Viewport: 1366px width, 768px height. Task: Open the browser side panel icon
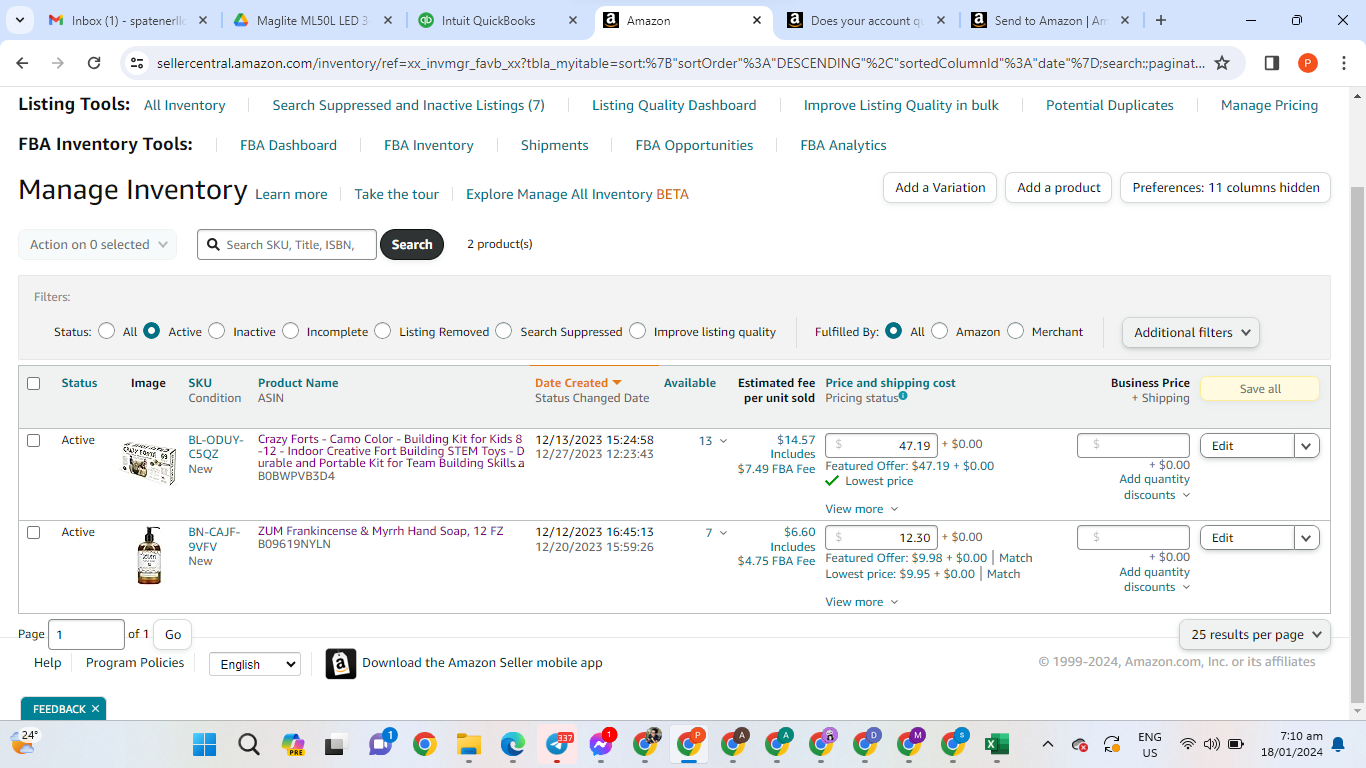(1272, 63)
